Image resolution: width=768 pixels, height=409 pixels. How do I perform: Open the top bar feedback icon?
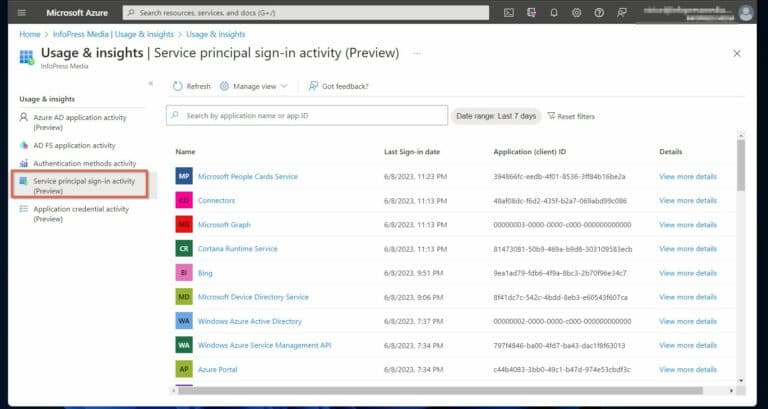coord(622,13)
